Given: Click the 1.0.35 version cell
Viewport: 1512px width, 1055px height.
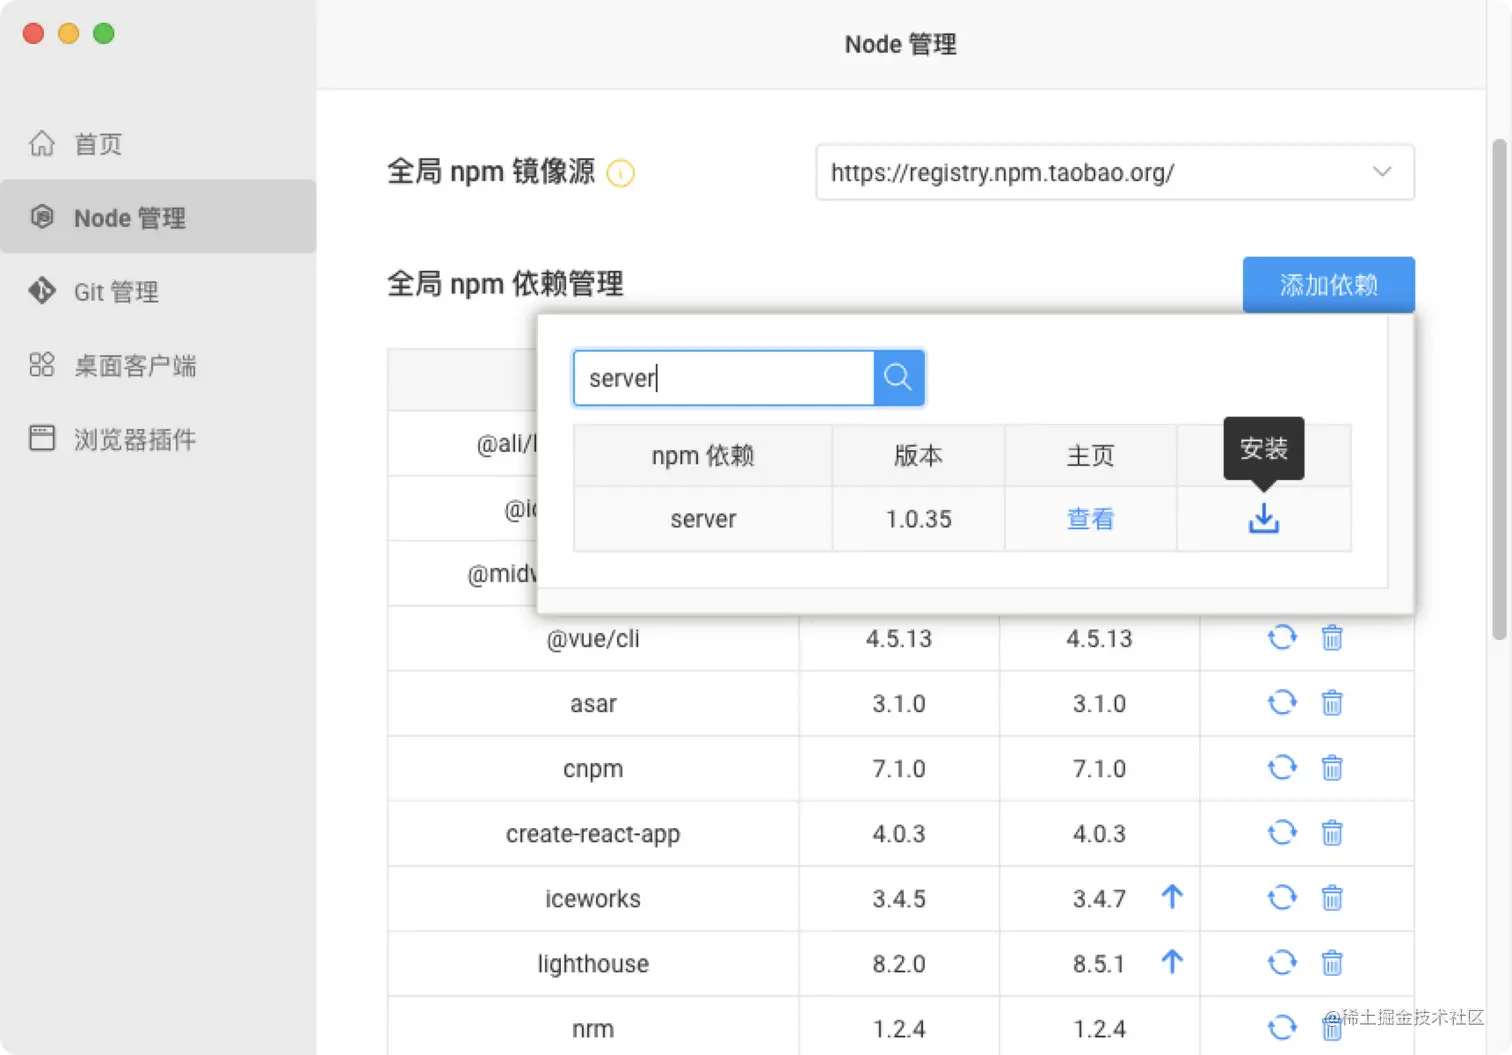Looking at the screenshot, I should [918, 519].
